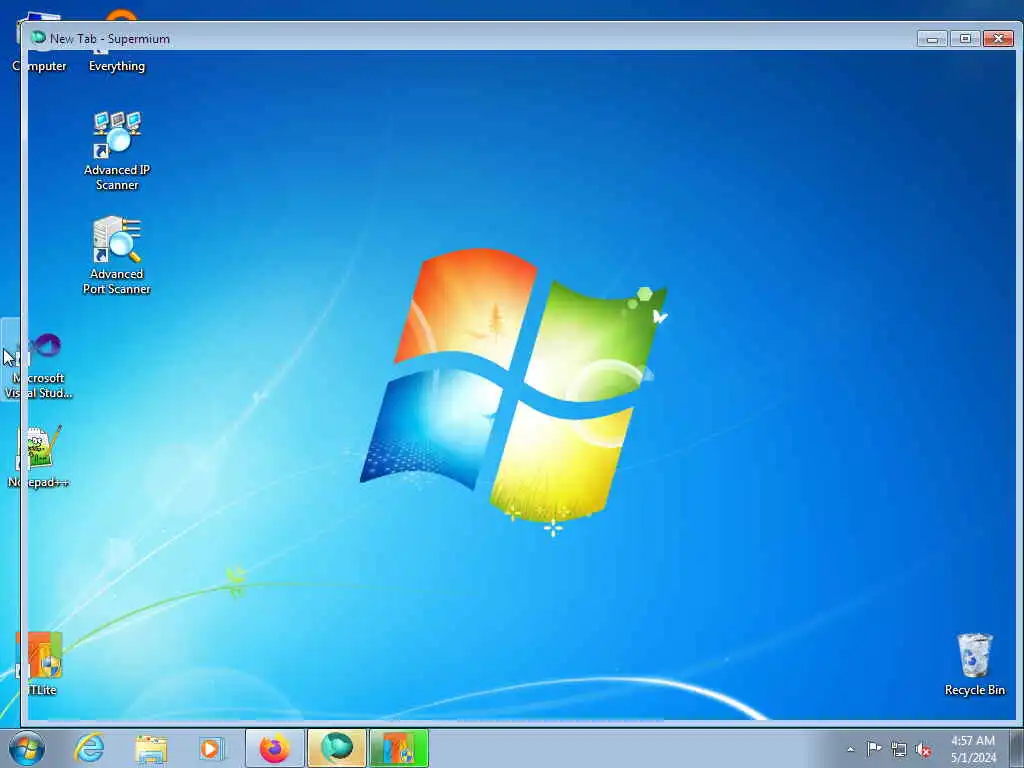The width and height of the screenshot is (1024, 768).
Task: Switch to NTLite in the taskbar
Action: pos(398,748)
